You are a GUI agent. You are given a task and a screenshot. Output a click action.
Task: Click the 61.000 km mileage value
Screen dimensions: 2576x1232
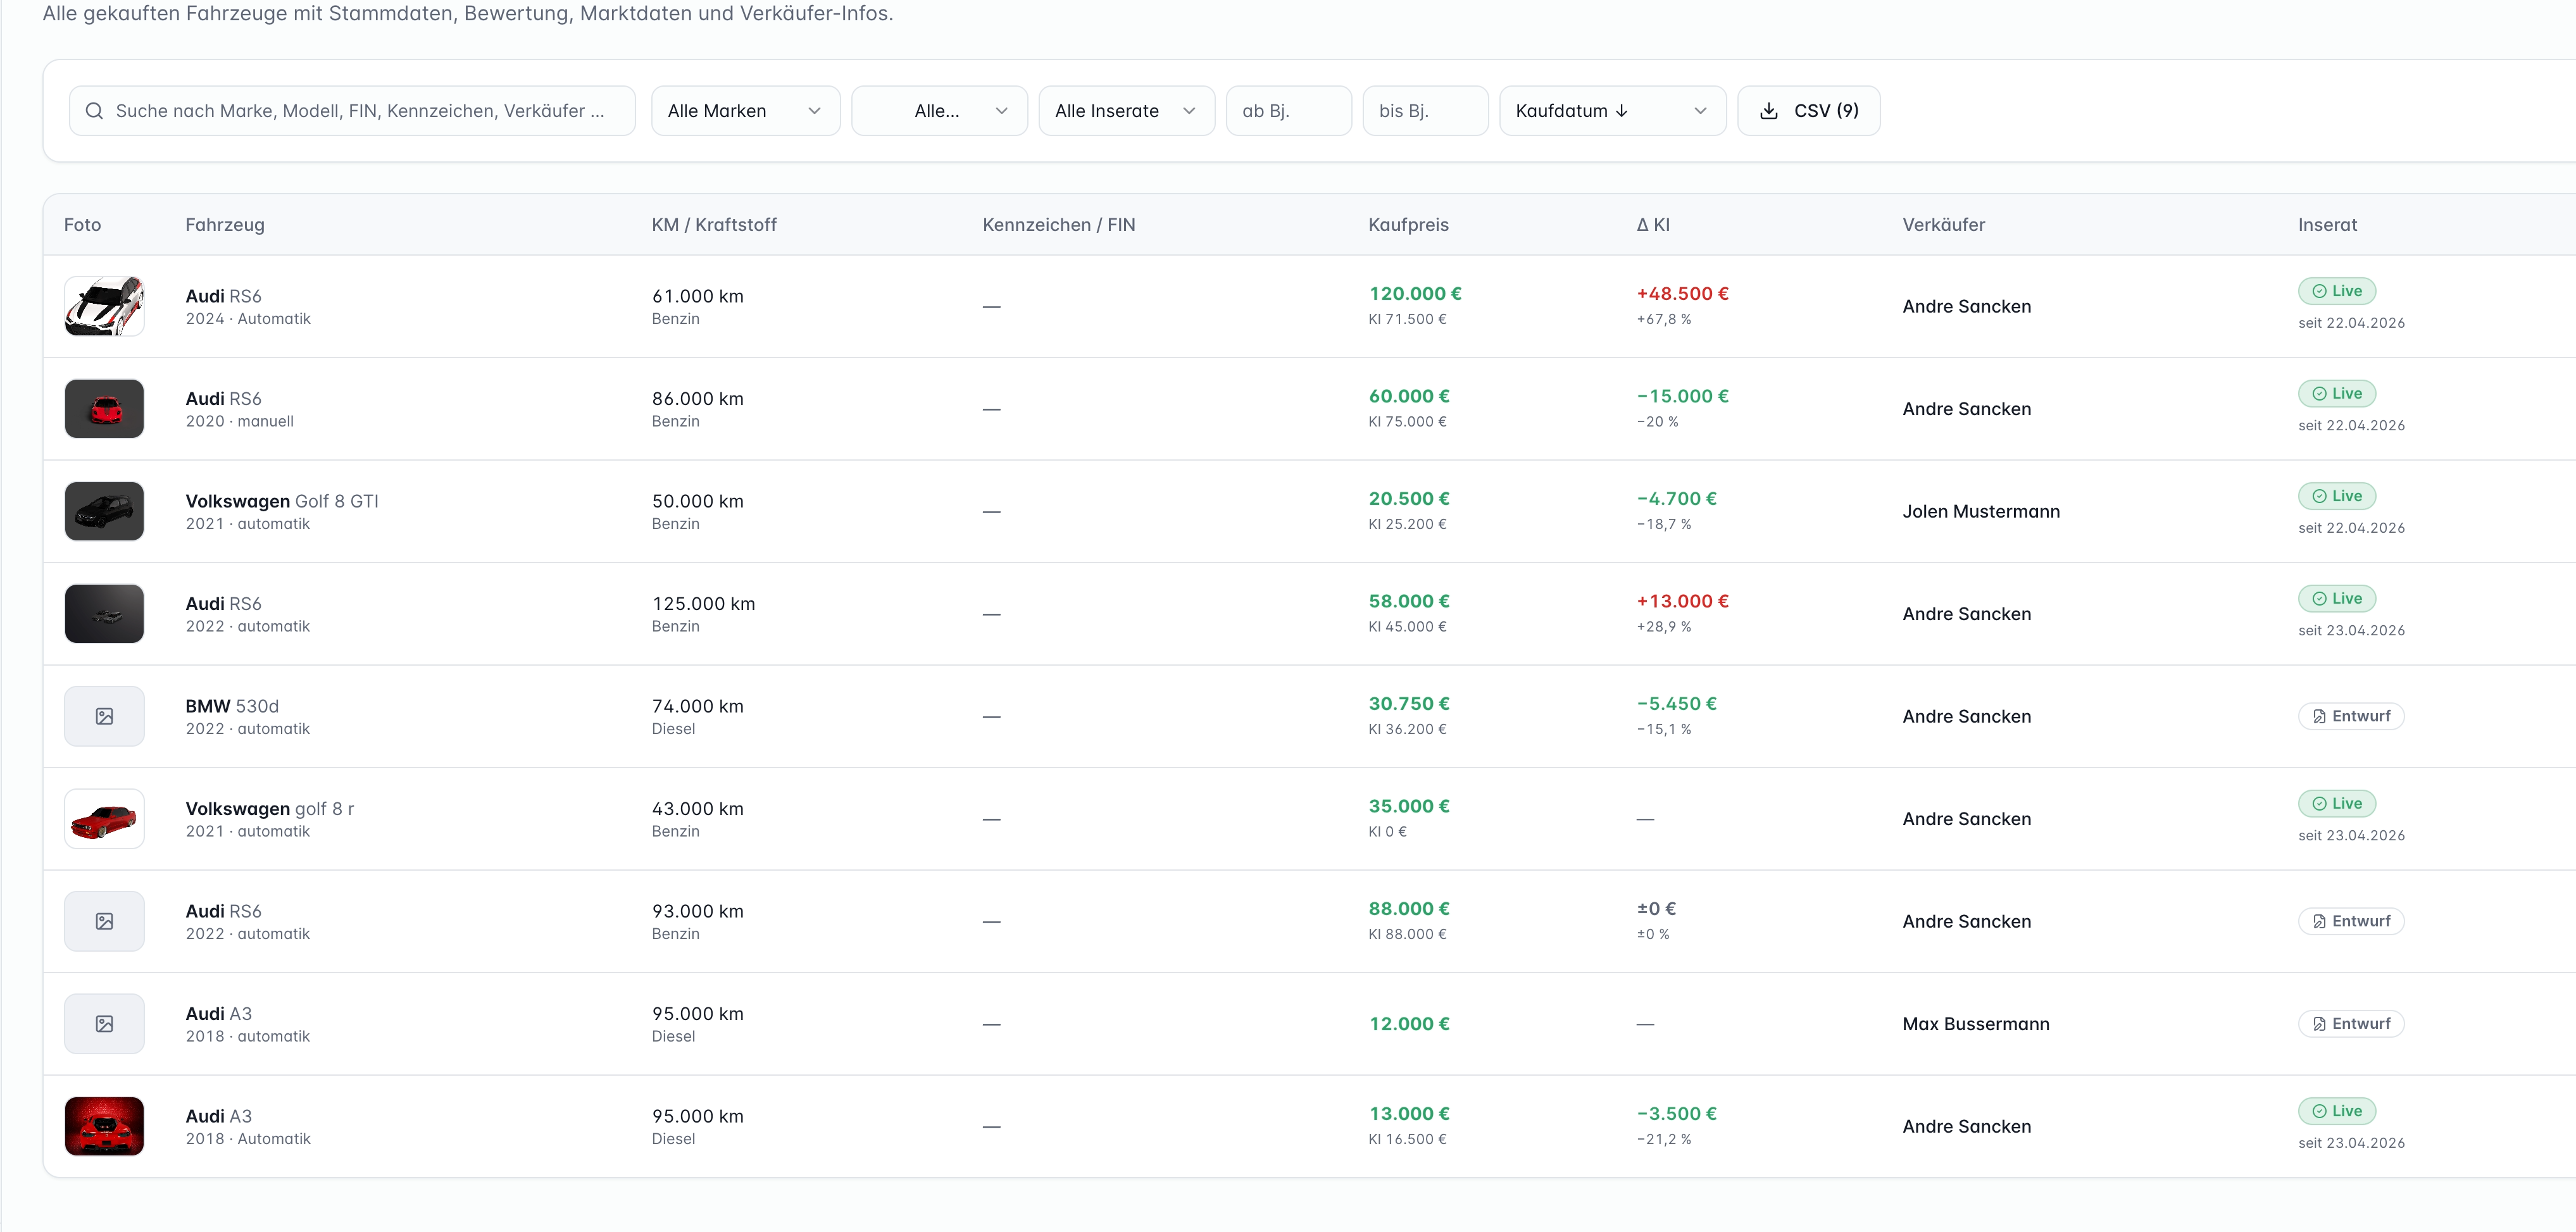point(698,296)
